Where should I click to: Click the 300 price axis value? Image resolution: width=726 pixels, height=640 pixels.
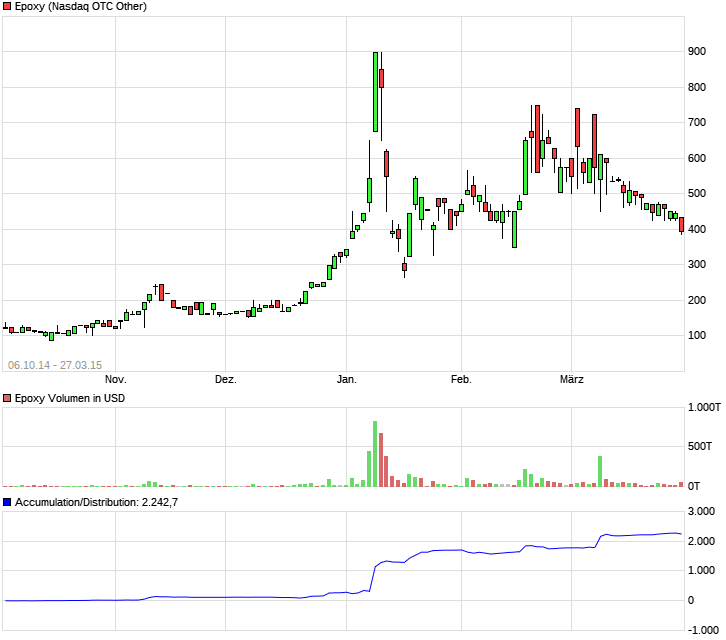[697, 264]
